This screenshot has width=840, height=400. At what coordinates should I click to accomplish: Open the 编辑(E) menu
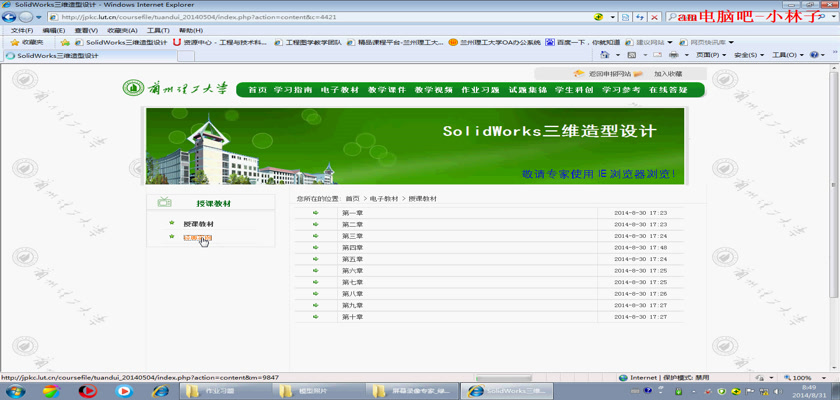54,31
